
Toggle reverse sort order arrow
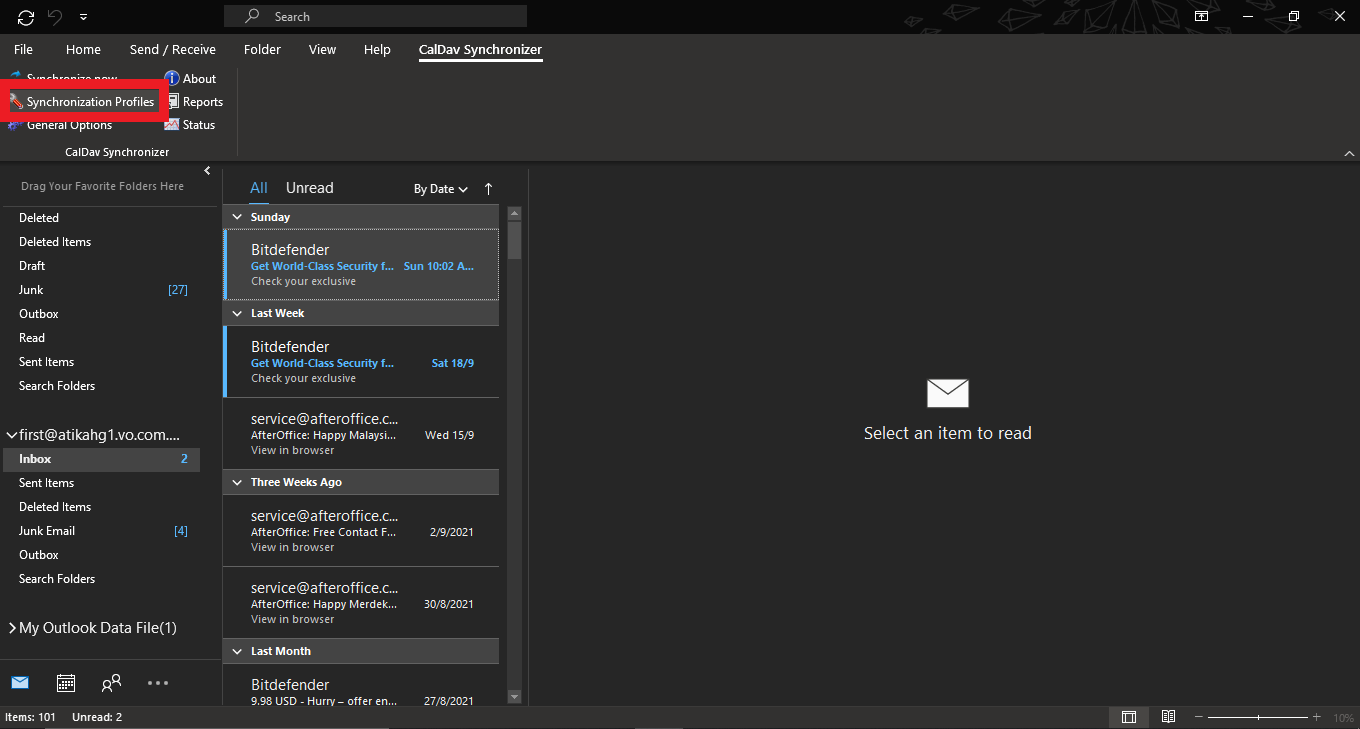click(x=488, y=189)
